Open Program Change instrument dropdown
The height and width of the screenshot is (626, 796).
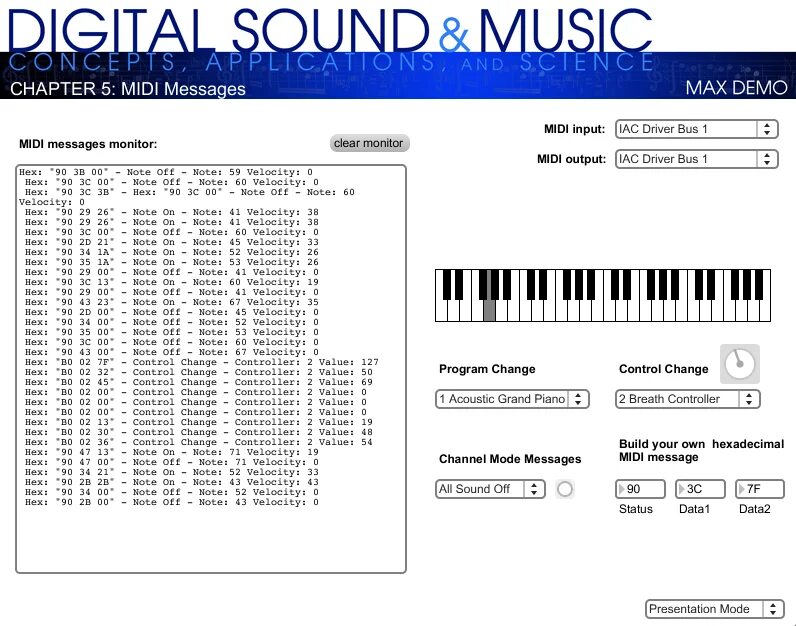point(512,399)
